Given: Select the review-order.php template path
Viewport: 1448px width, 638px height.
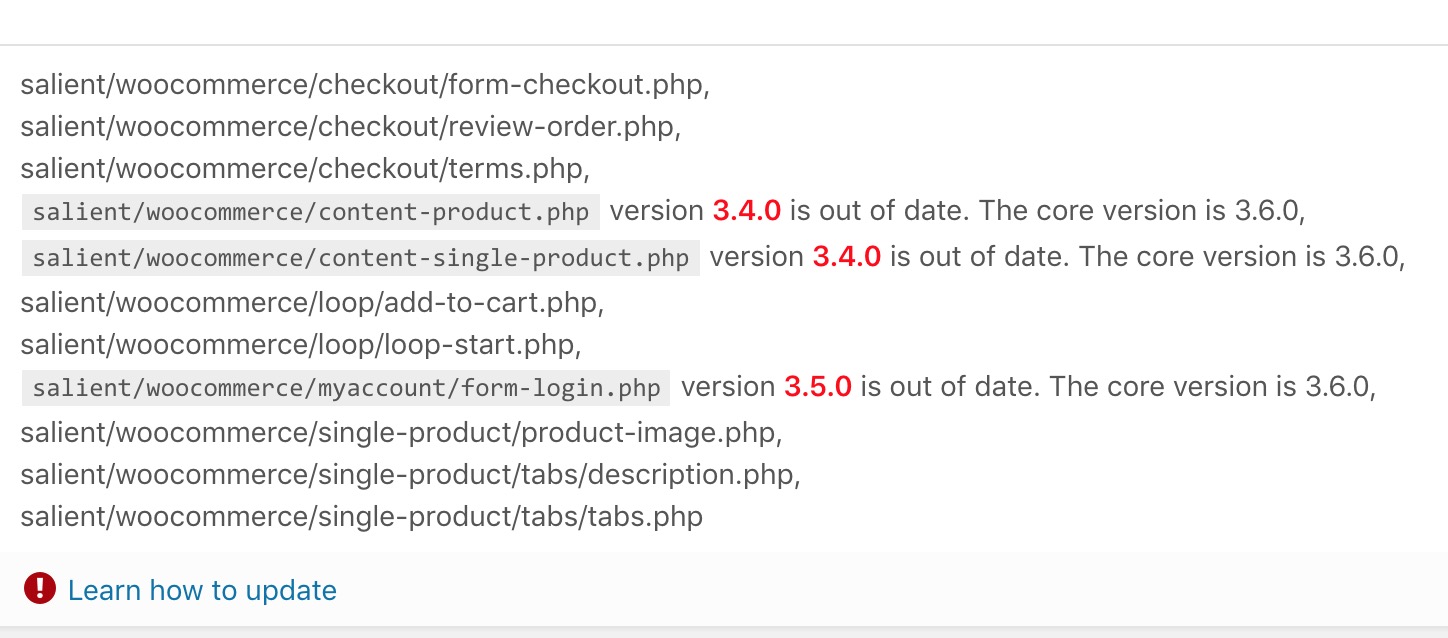Looking at the screenshot, I should pos(350,127).
